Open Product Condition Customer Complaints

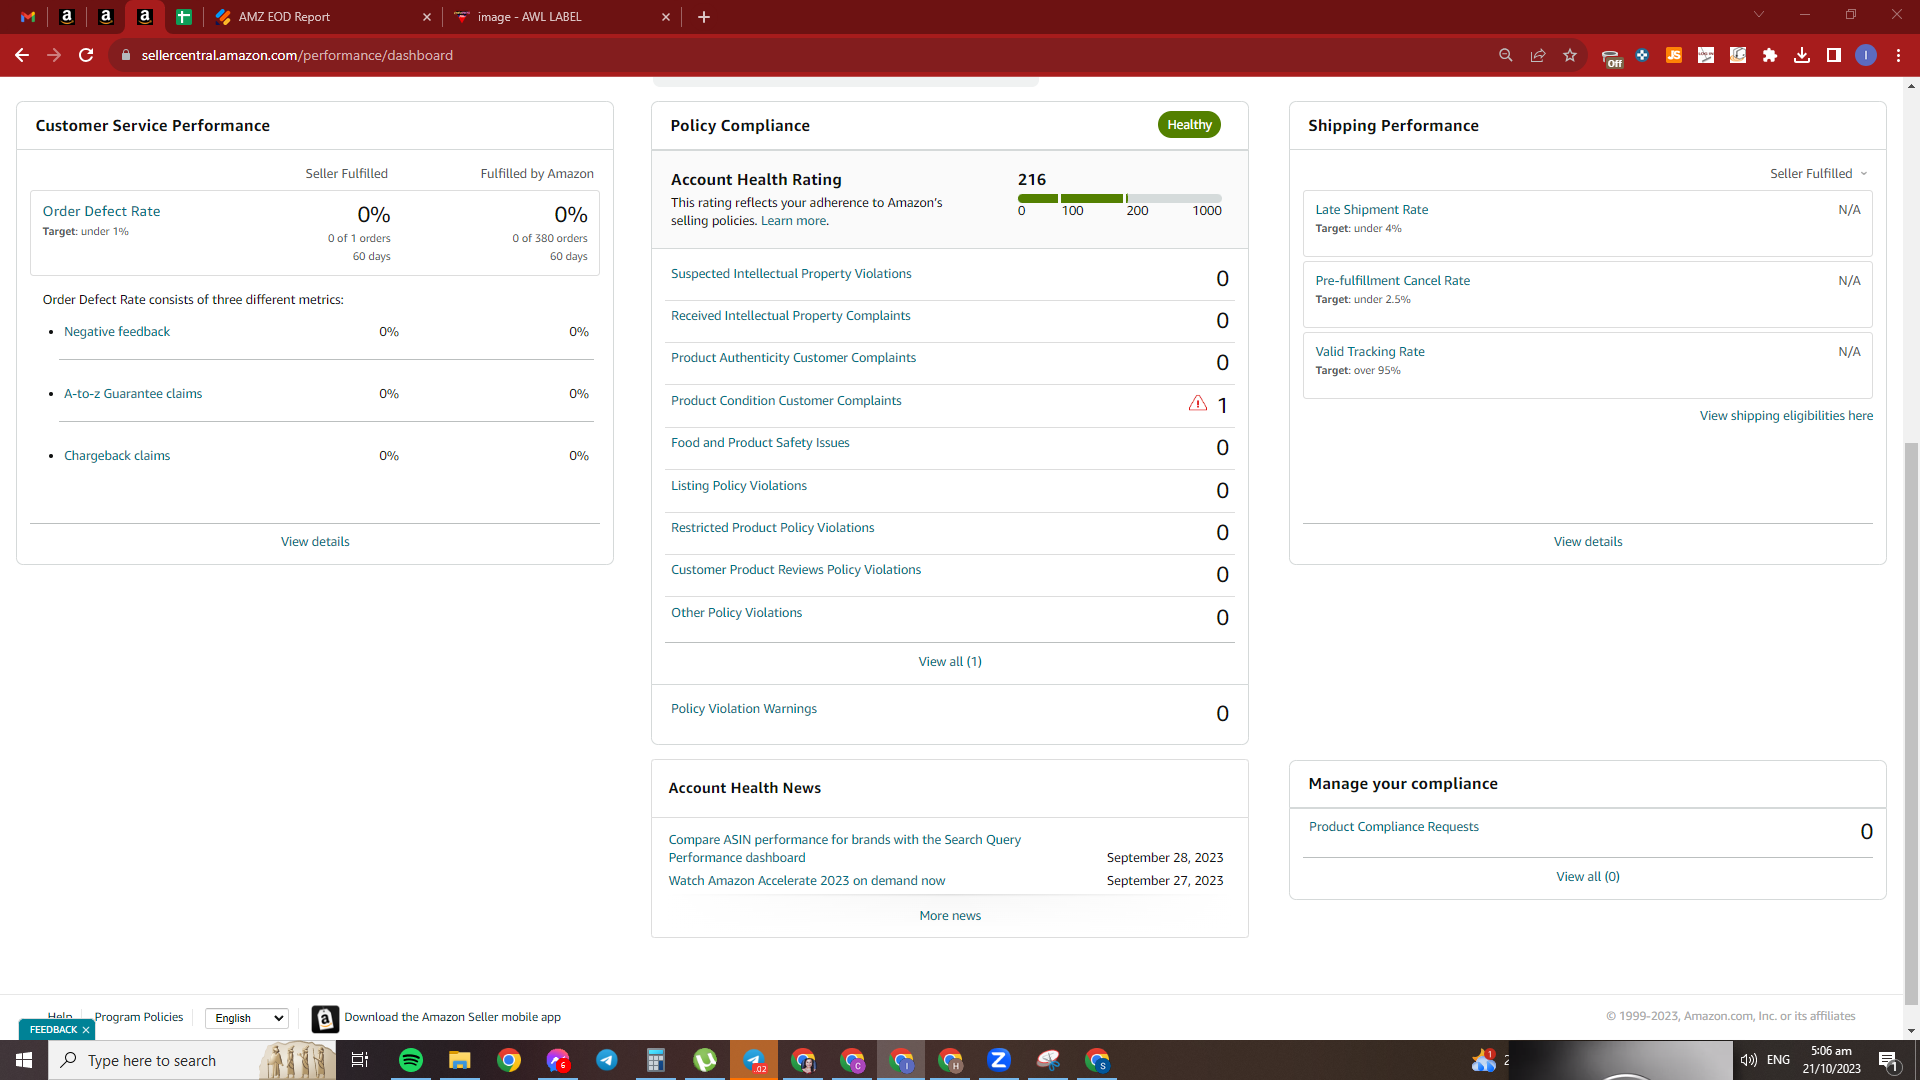tap(786, 401)
